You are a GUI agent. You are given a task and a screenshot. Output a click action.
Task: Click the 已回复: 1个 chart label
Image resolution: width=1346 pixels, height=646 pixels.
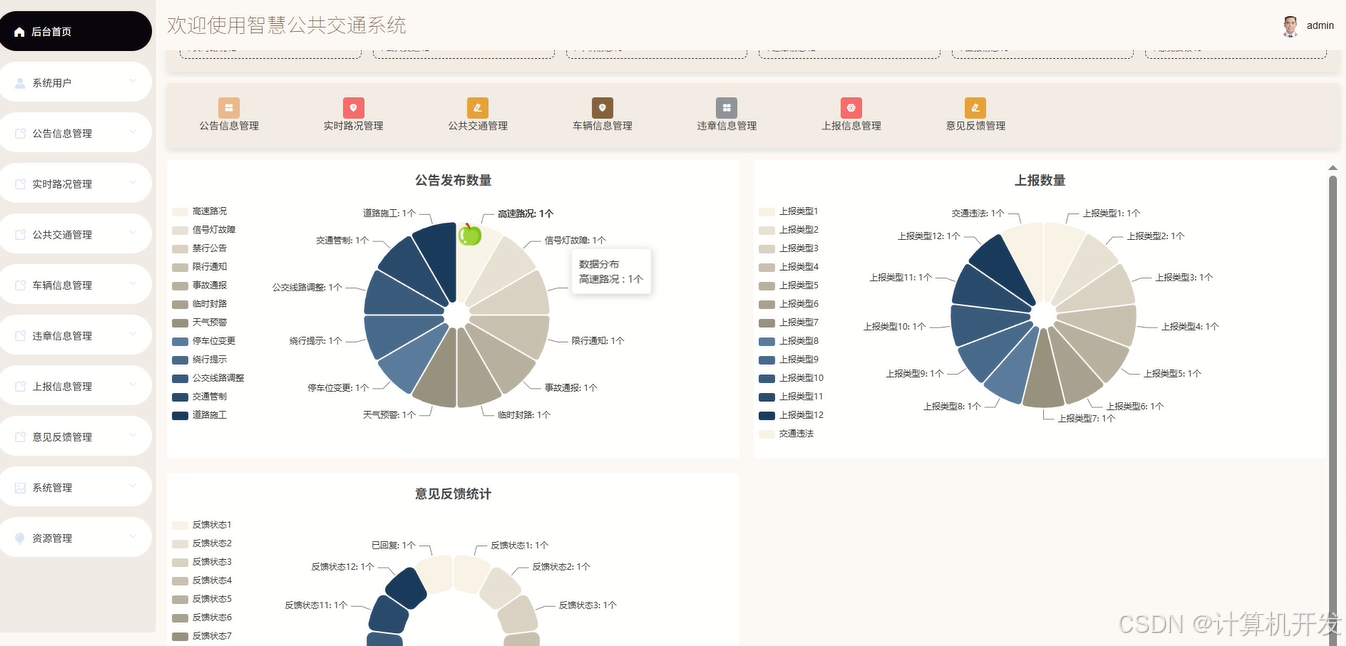393,546
